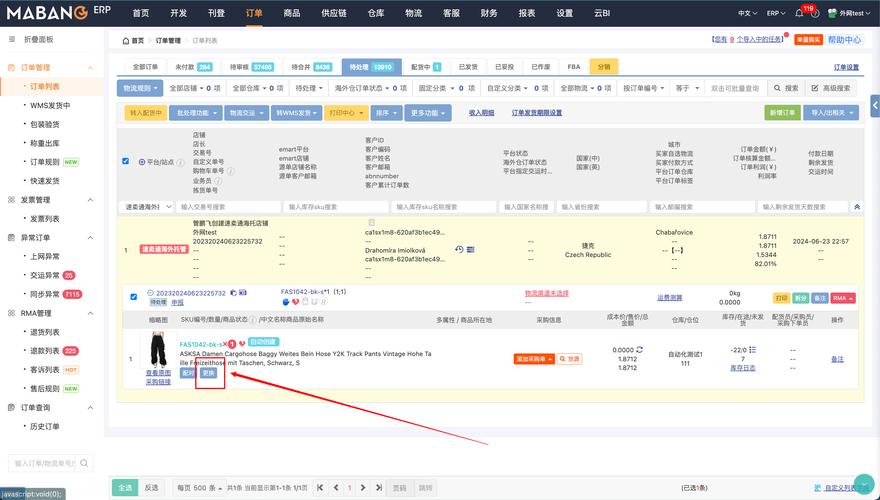Image resolution: width=880 pixels, height=500 pixels.
Task: Open the 批处理功能 dropdown
Action: click(196, 113)
